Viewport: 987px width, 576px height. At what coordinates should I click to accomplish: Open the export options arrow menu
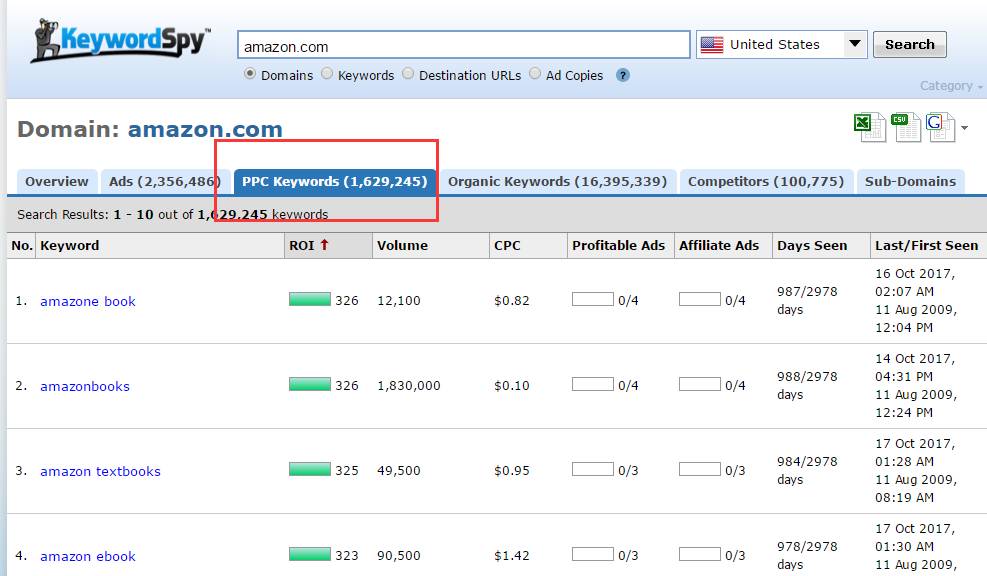(964, 128)
